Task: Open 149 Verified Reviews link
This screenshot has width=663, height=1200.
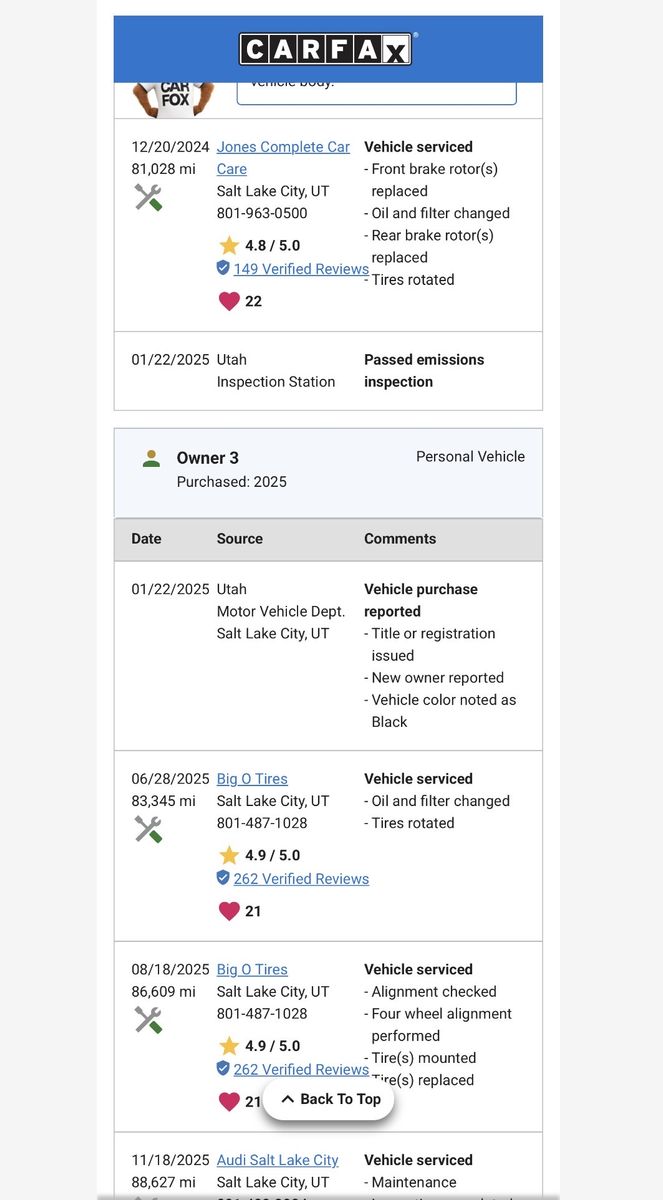Action: (x=301, y=269)
